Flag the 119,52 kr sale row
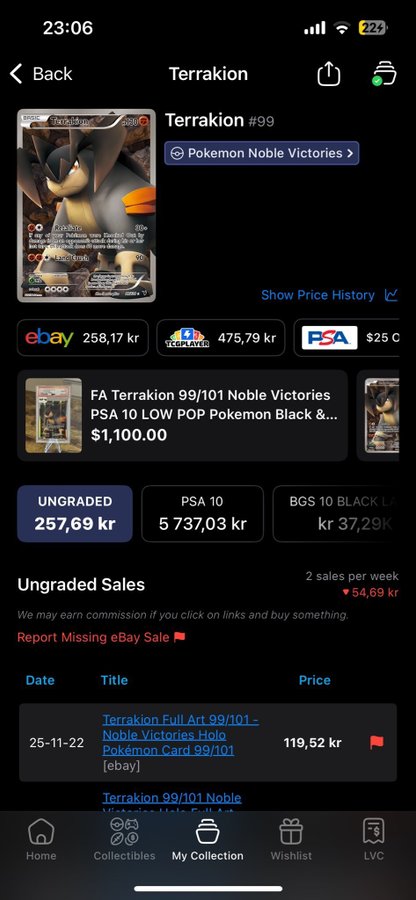 [x=376, y=743]
